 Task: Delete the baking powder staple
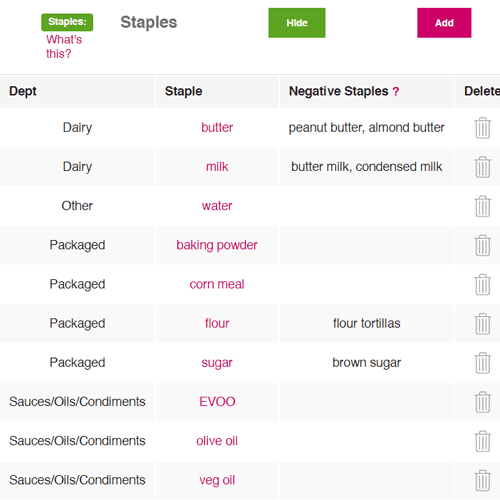(x=482, y=245)
